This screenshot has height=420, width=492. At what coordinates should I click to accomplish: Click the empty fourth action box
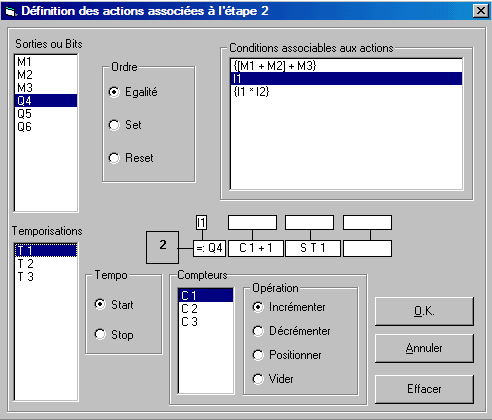tap(367, 248)
